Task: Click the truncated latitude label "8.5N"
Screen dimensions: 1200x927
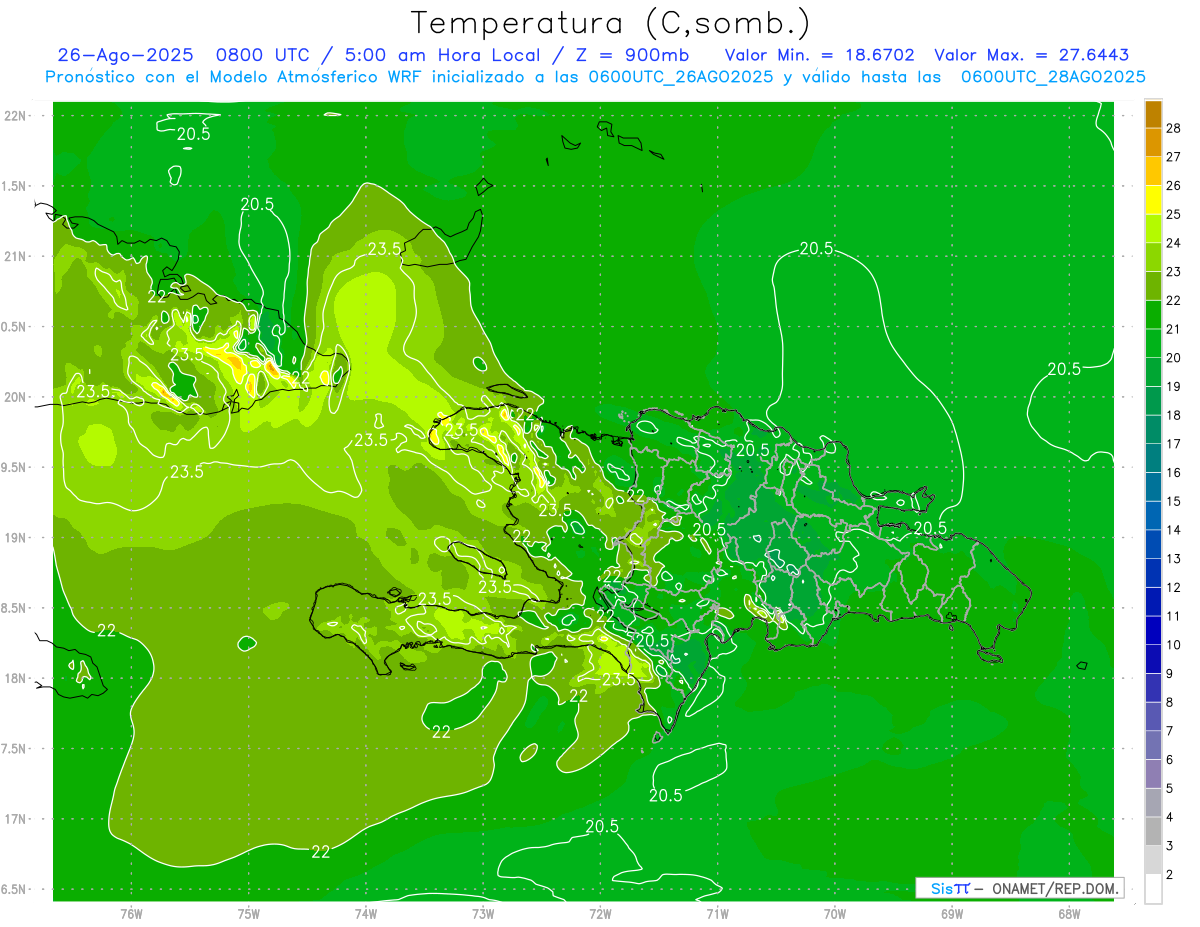Action: pyautogui.click(x=15, y=608)
